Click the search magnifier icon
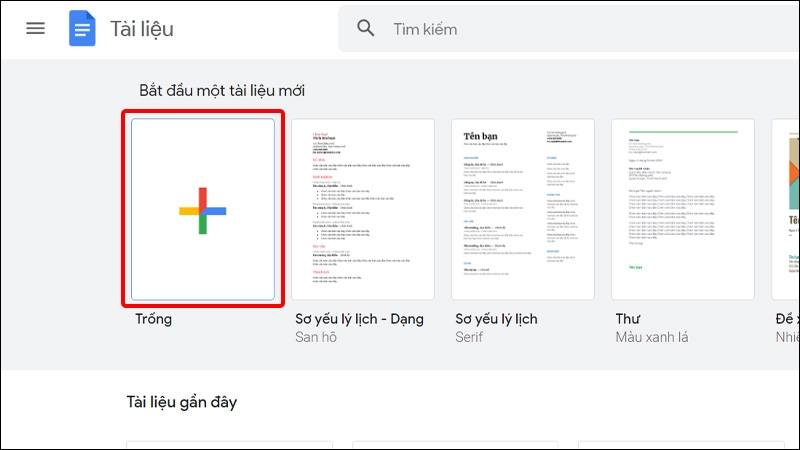This screenshot has width=800, height=450. [x=365, y=28]
